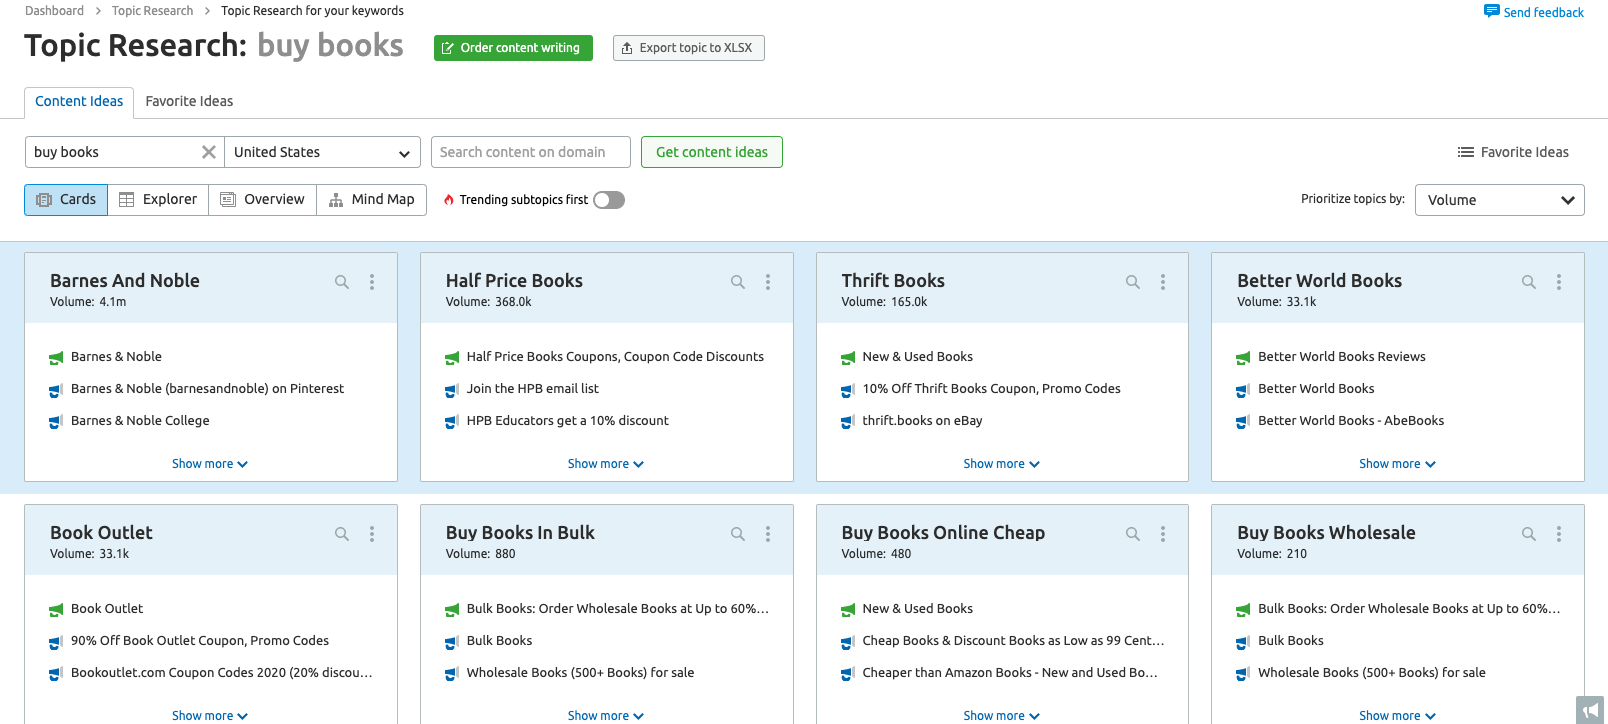Click the Get content ideas button
Image resolution: width=1608 pixels, height=724 pixels.
pos(712,152)
